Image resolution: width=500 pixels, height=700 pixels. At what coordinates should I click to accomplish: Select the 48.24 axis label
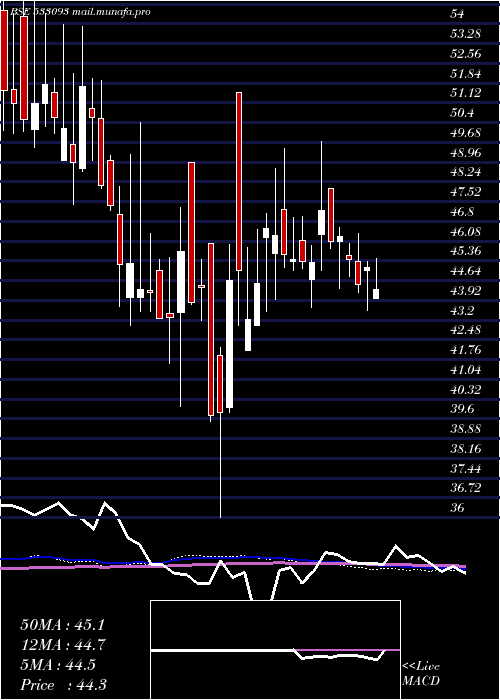pos(465,172)
